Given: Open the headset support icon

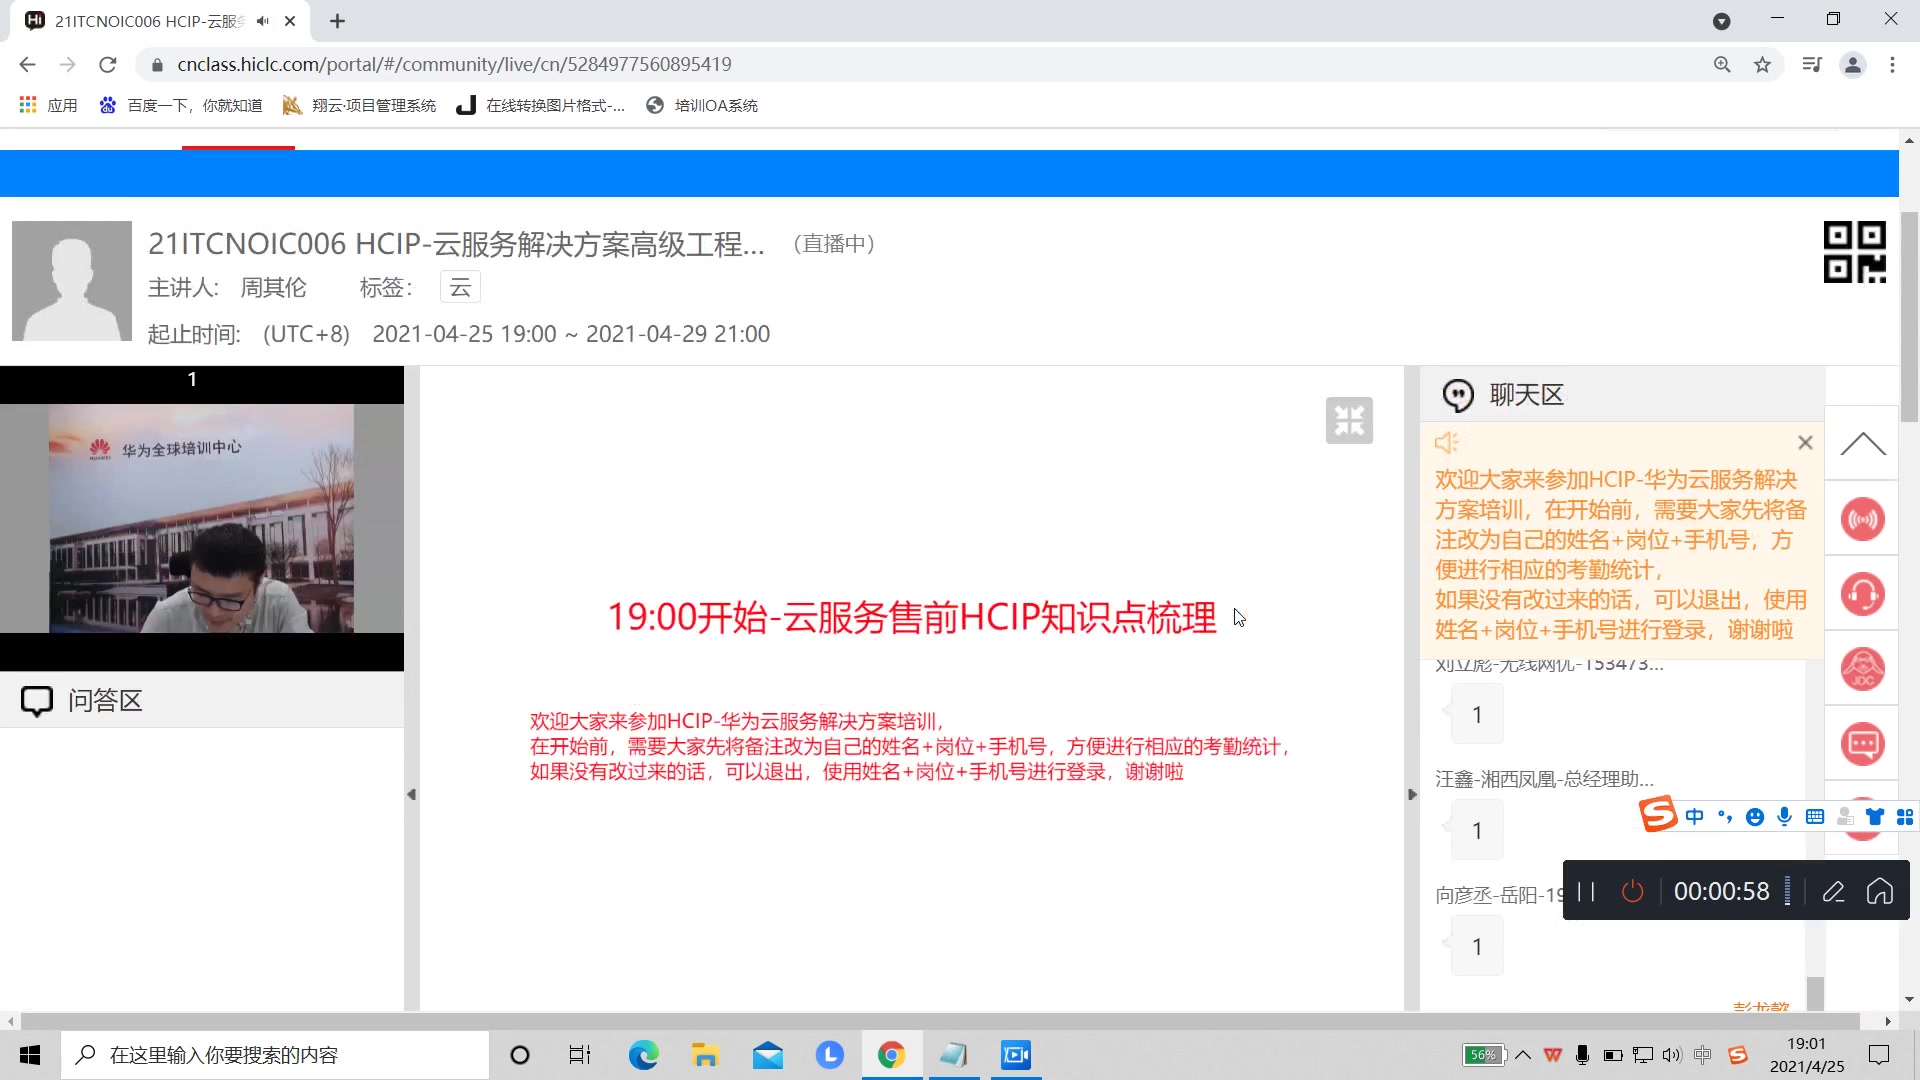Looking at the screenshot, I should click(x=1863, y=594).
